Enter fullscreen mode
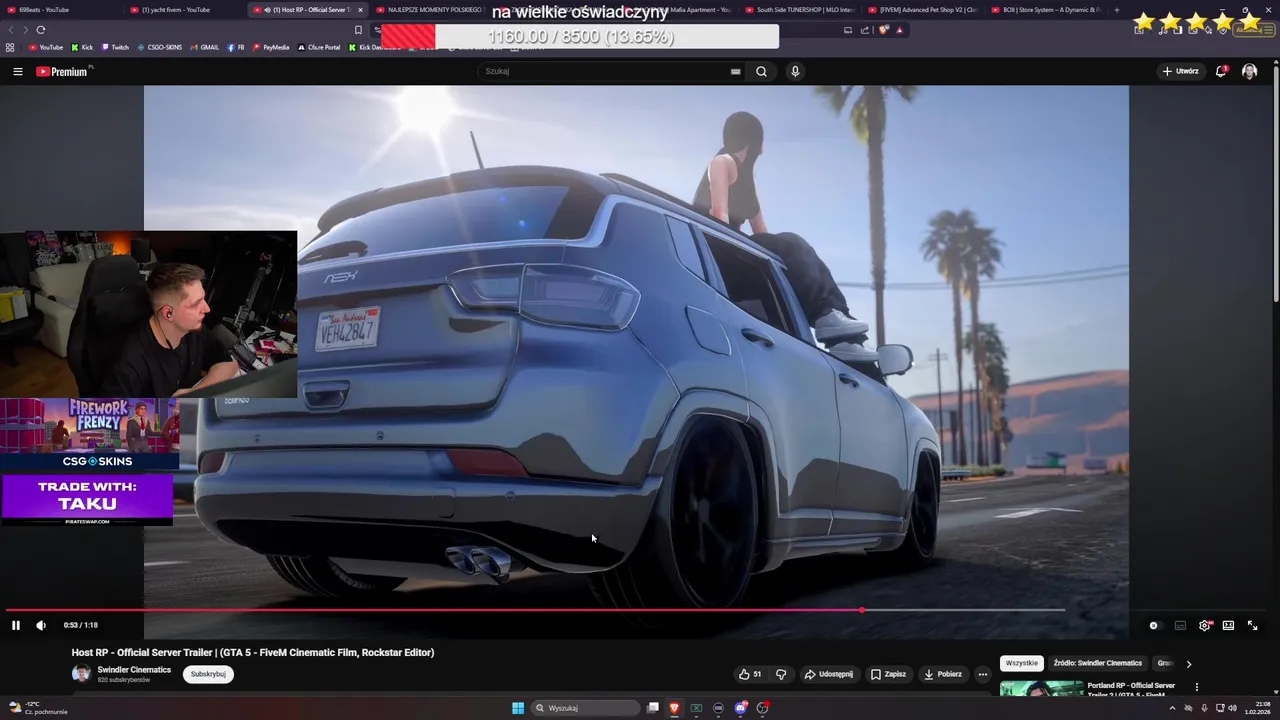Image resolution: width=1280 pixels, height=720 pixels. (x=1252, y=625)
